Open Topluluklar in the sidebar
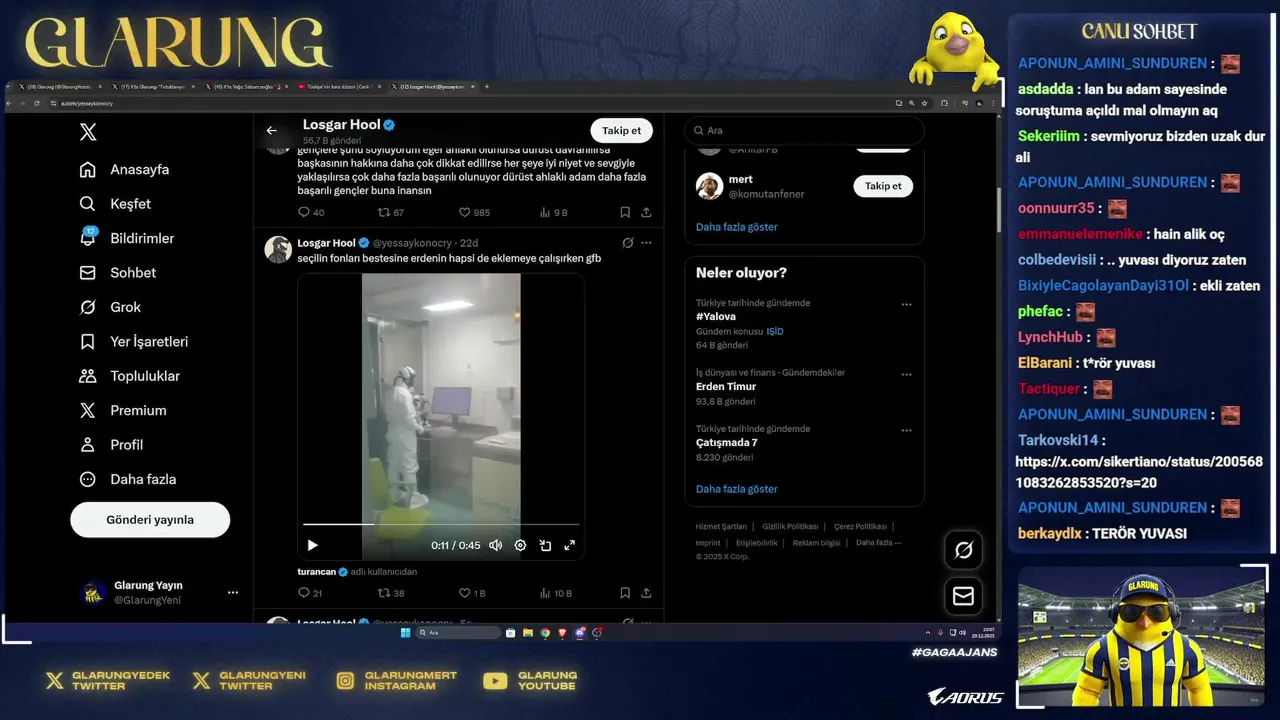The image size is (1280, 720). coord(129,376)
